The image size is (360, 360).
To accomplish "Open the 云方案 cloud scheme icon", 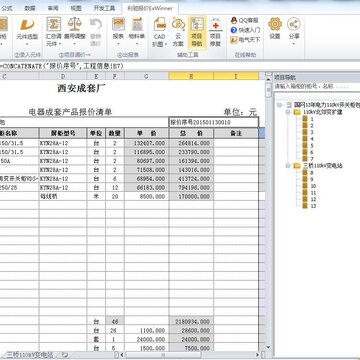I will tap(178, 25).
